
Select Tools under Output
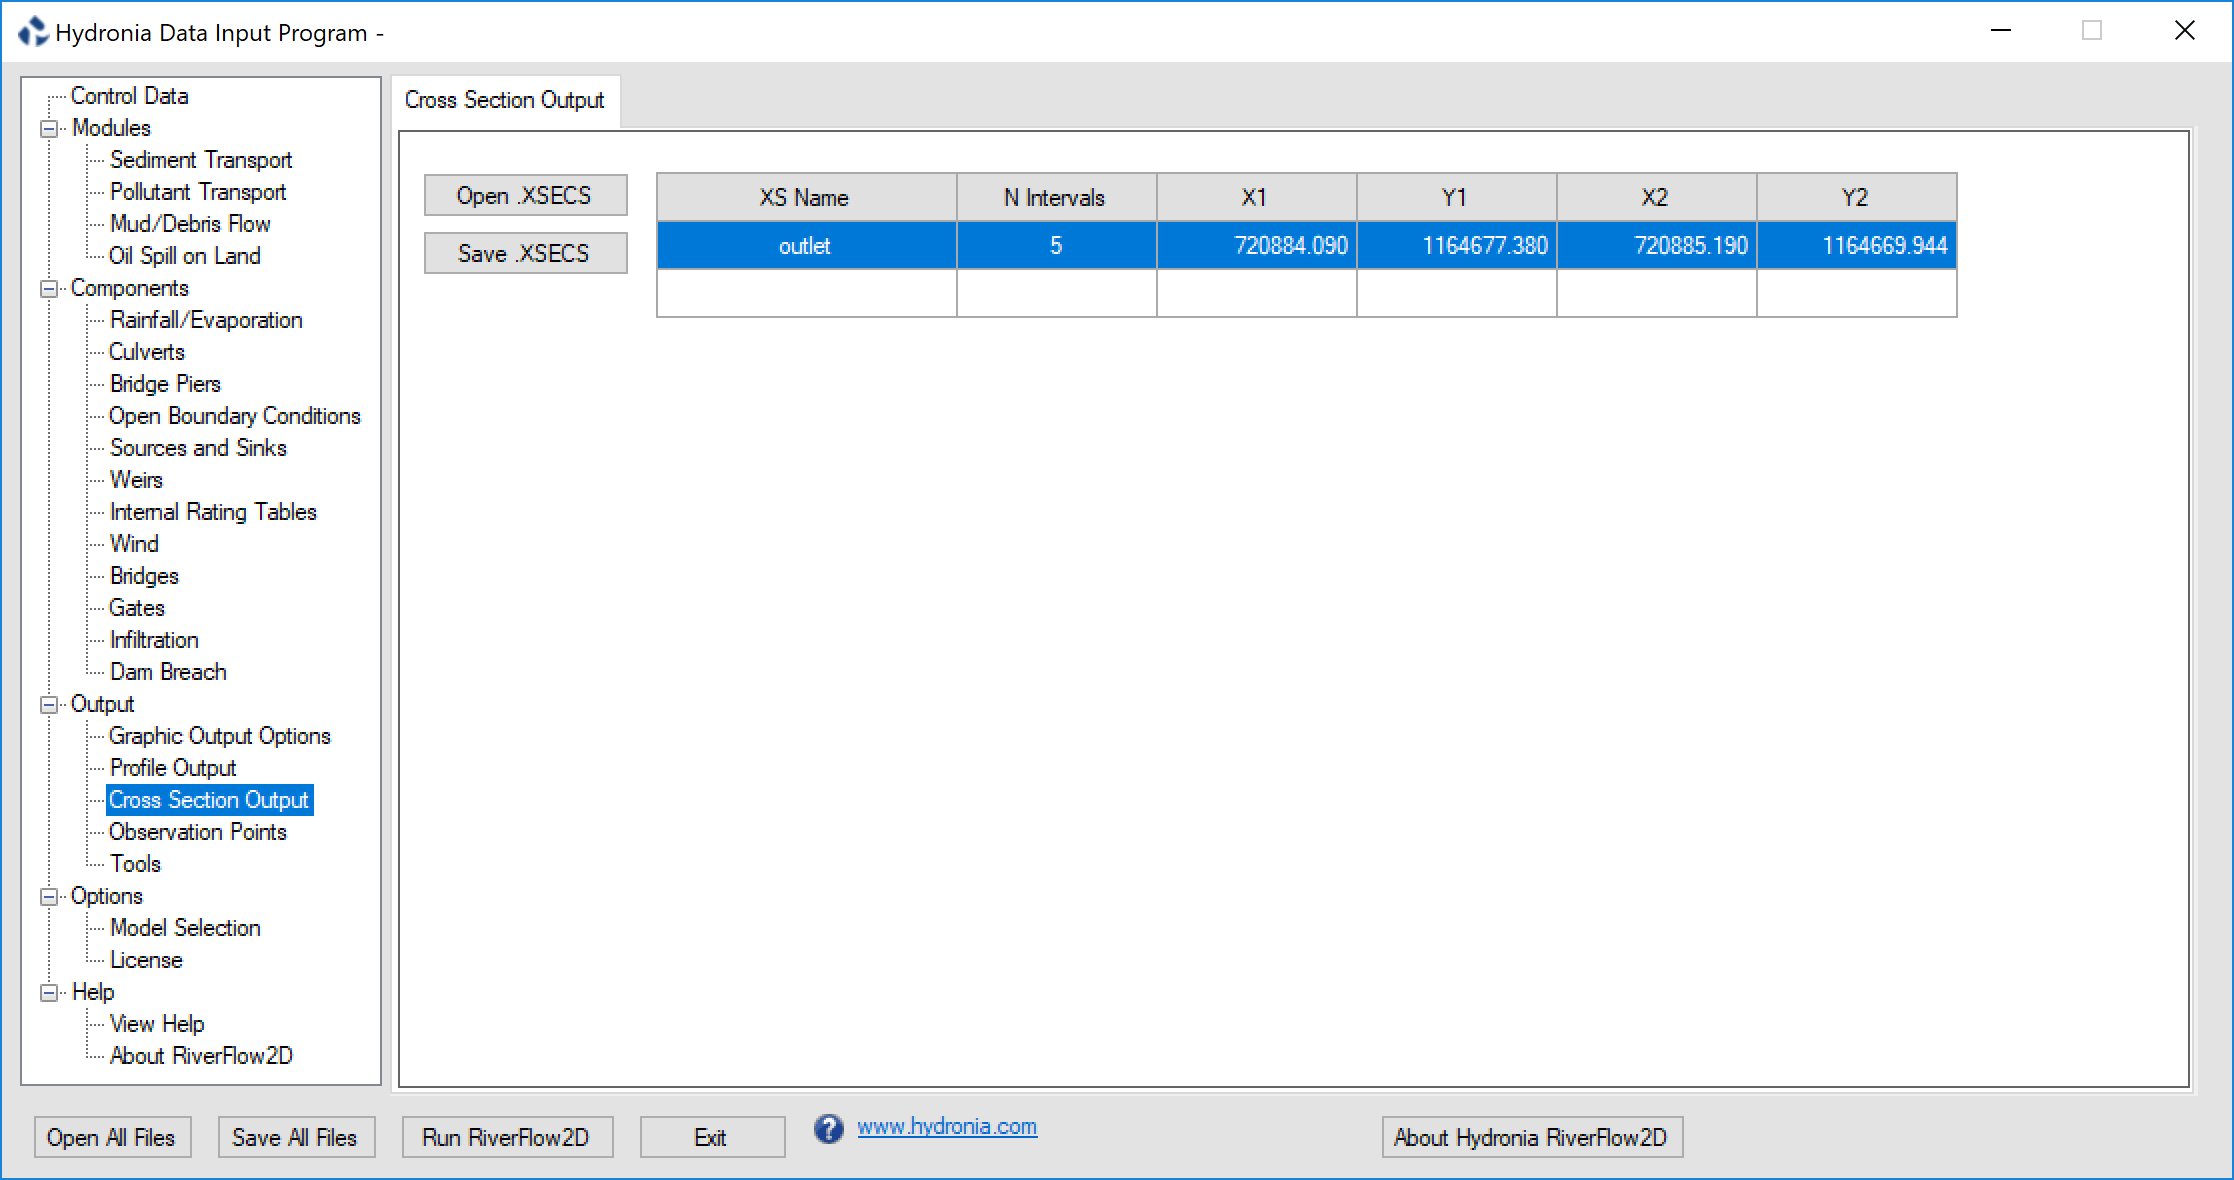(135, 864)
